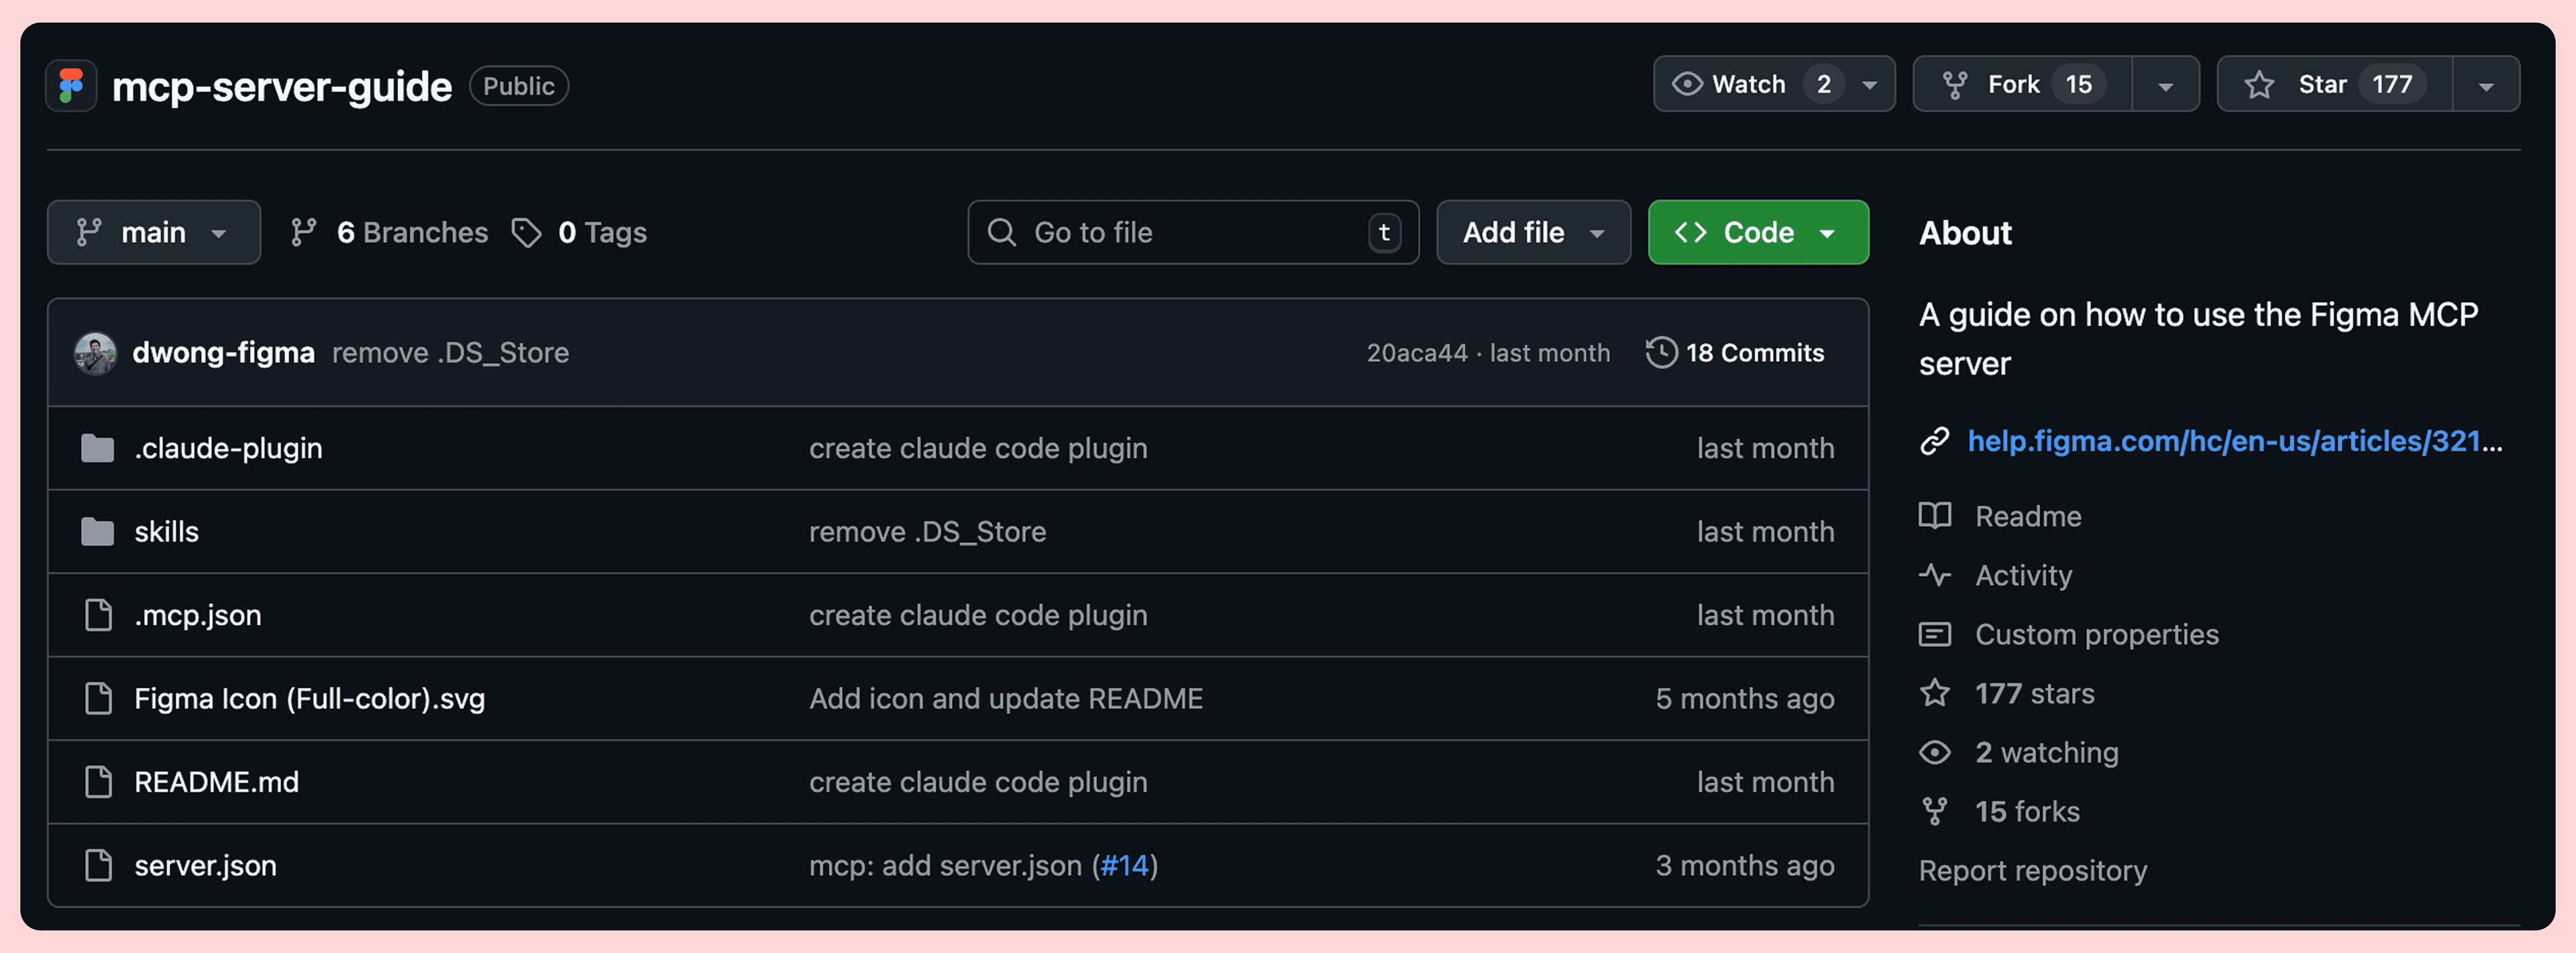Open the commit history via clock icon
Image resolution: width=2576 pixels, height=953 pixels.
coord(1661,352)
